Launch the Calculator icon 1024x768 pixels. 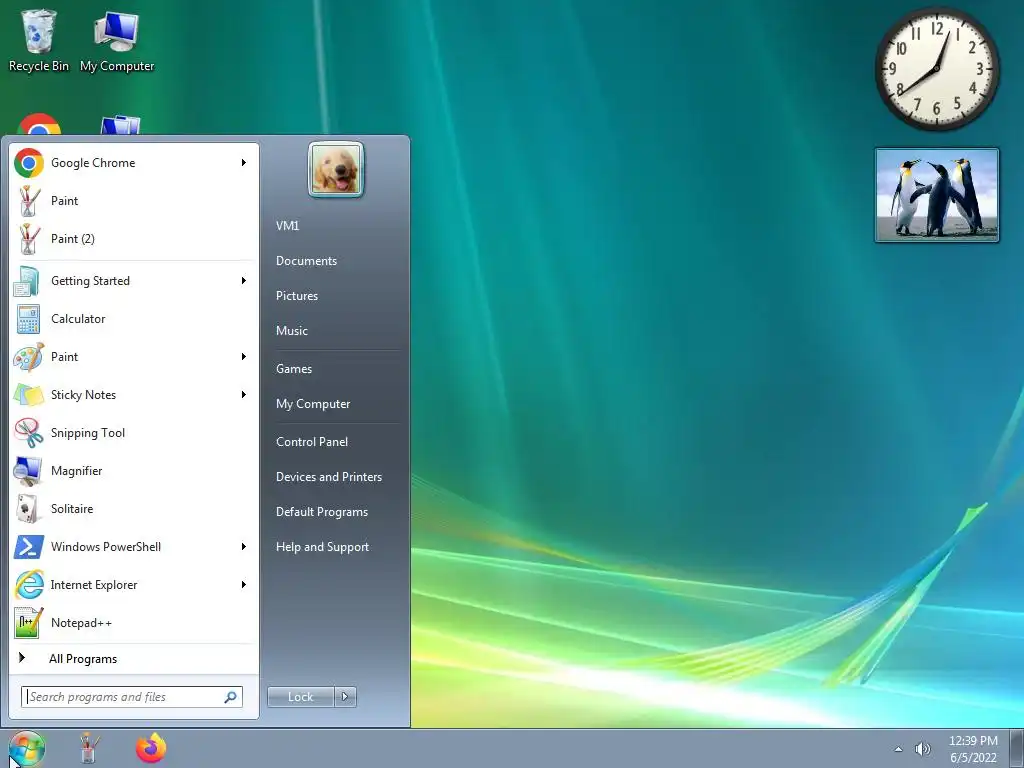(x=28, y=319)
